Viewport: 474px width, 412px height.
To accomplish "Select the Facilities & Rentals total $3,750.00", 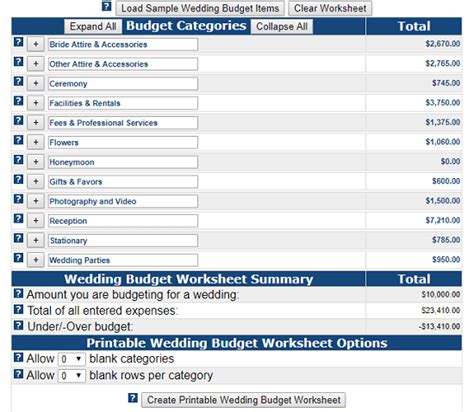I will click(443, 103).
